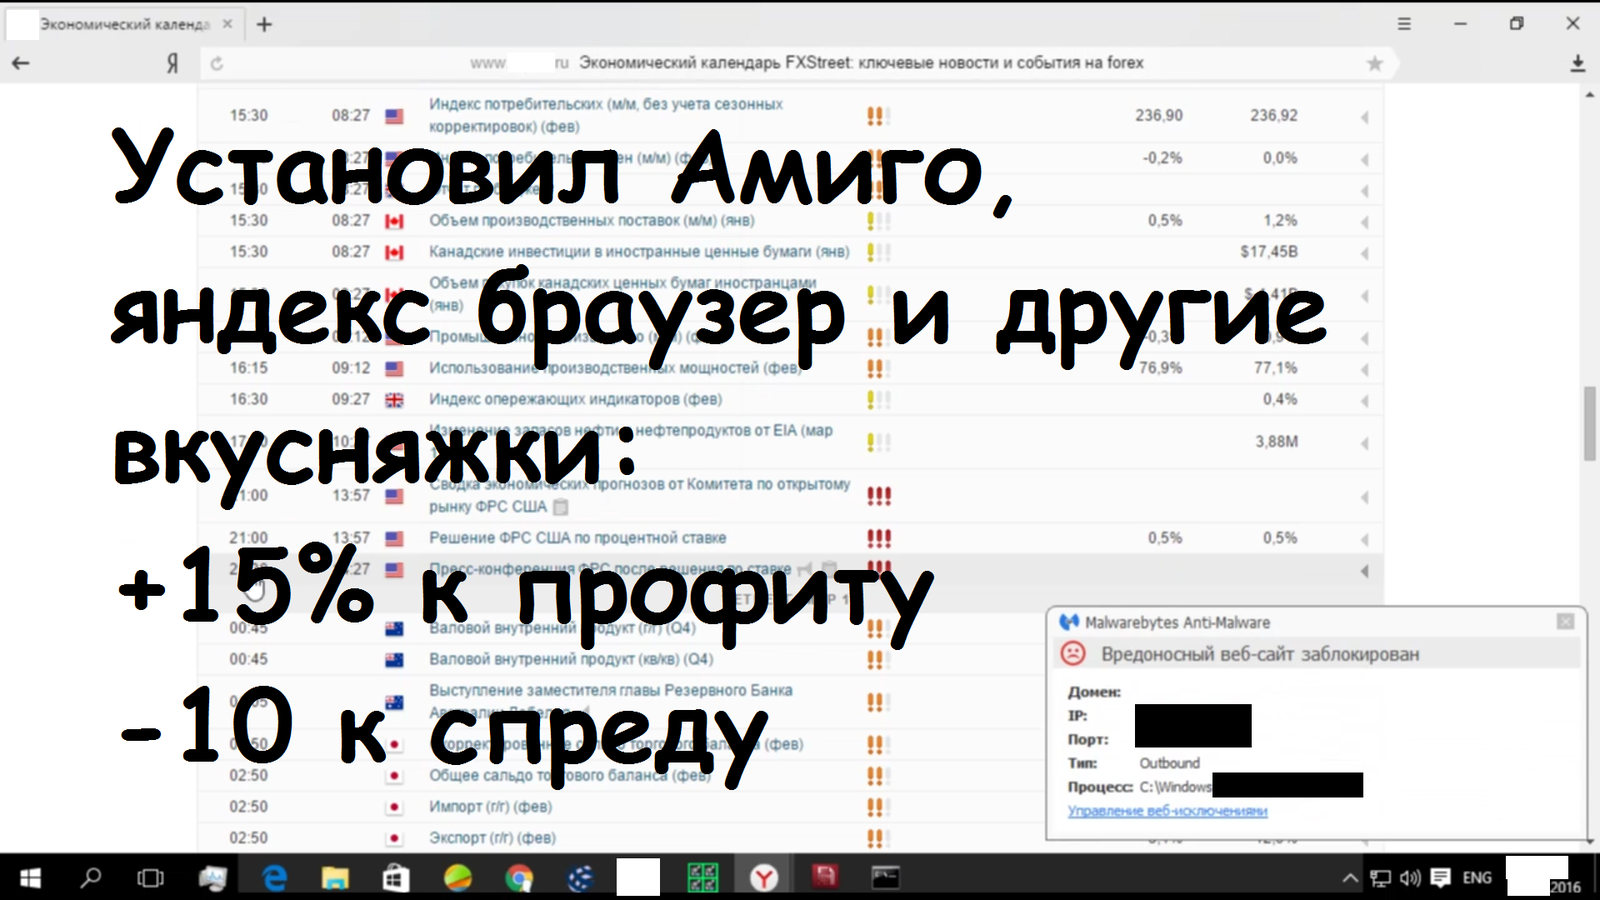Click the page vertical scrollbar thumb

1590,423
